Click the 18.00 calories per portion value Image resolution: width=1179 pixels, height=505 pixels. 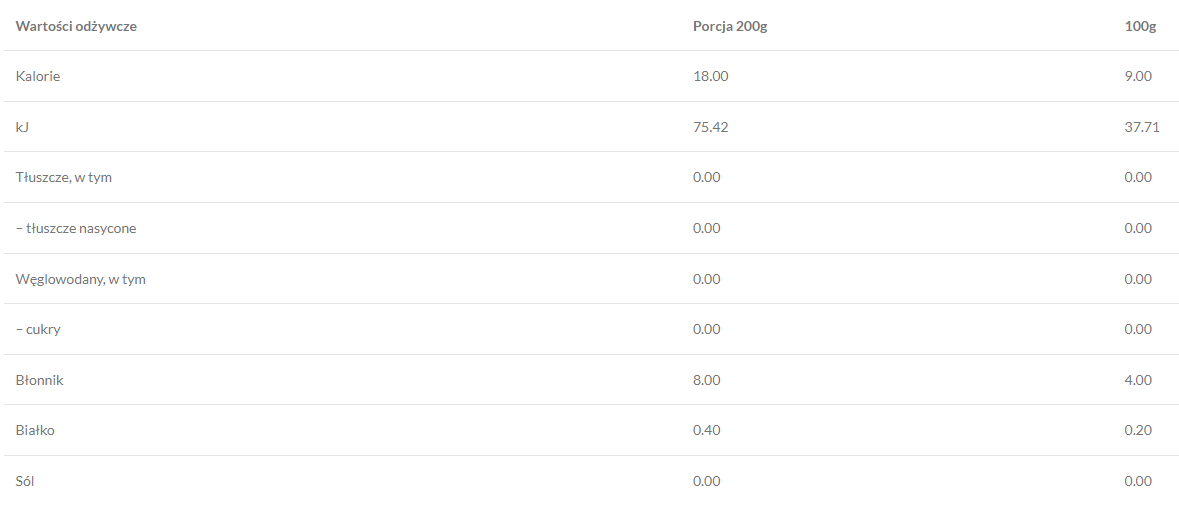click(710, 76)
